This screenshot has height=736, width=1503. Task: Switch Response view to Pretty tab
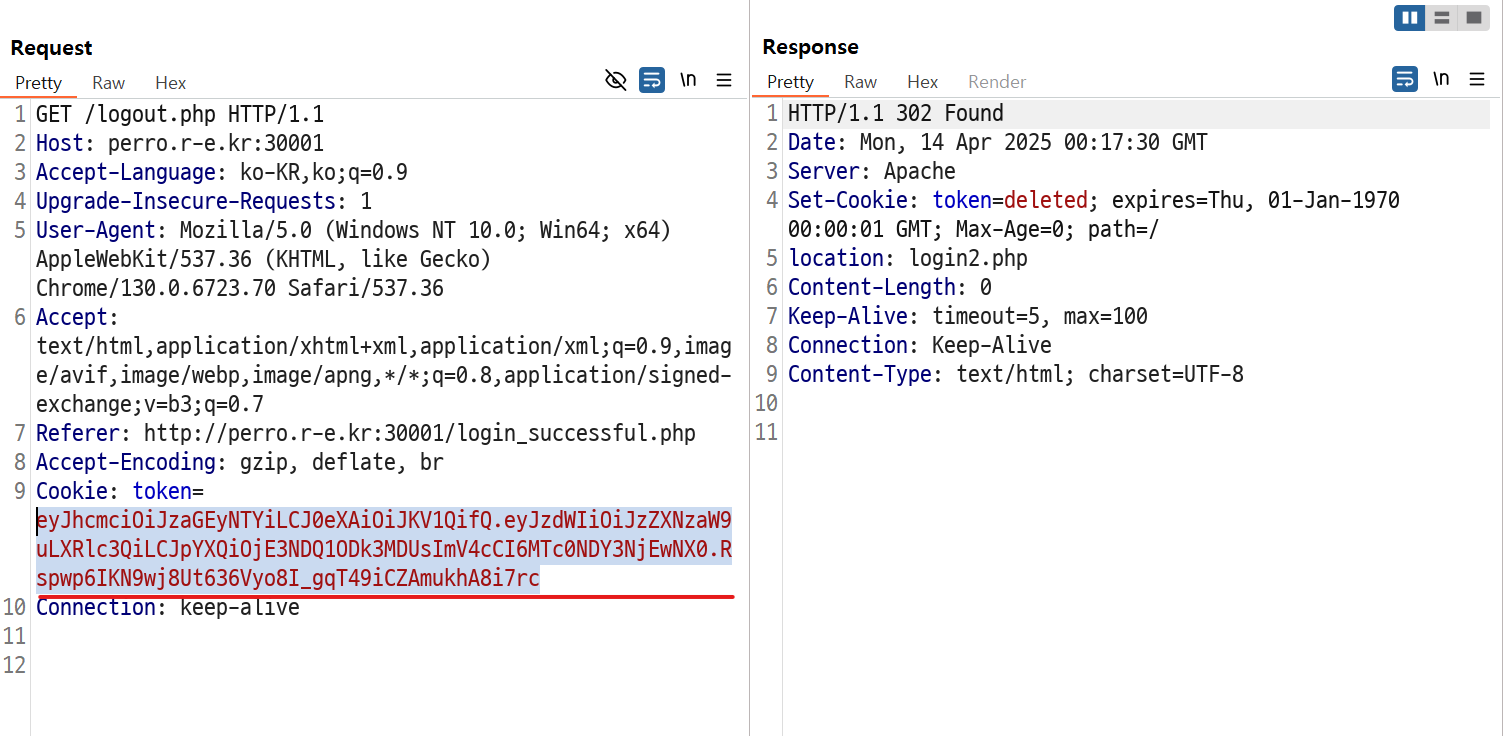(791, 82)
